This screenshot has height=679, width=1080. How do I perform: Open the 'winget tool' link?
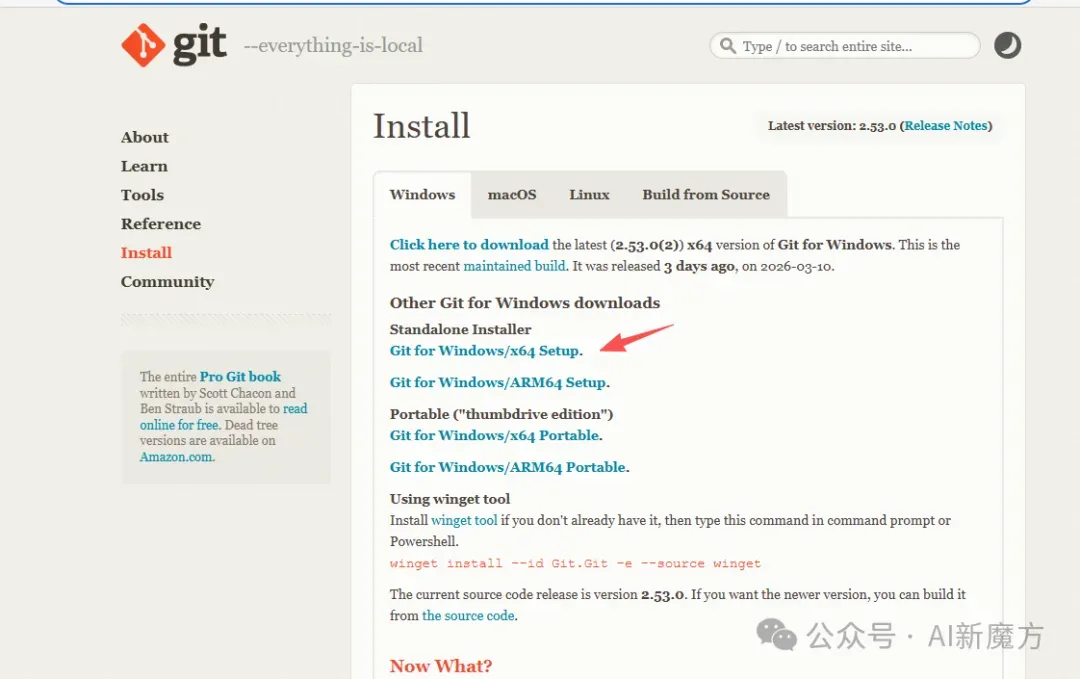(464, 521)
